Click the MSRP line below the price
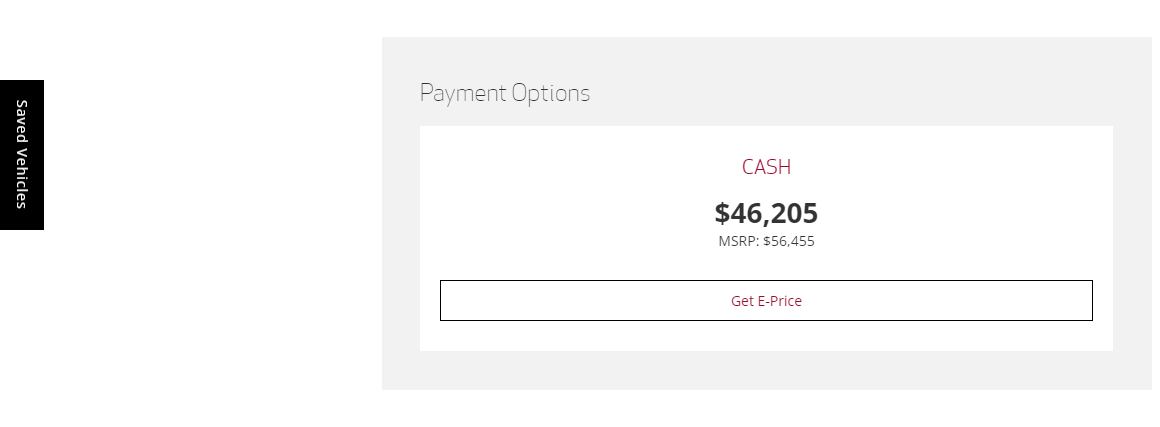The image size is (1160, 427). coord(766,241)
